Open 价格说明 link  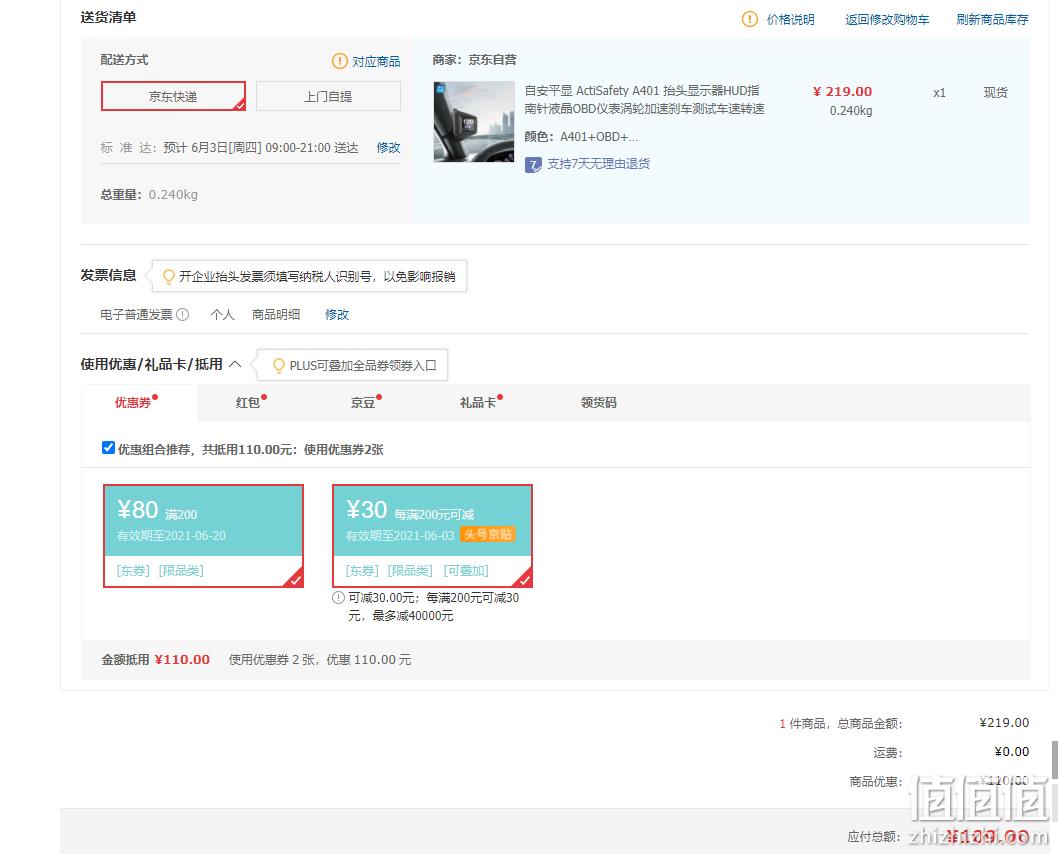[x=790, y=20]
